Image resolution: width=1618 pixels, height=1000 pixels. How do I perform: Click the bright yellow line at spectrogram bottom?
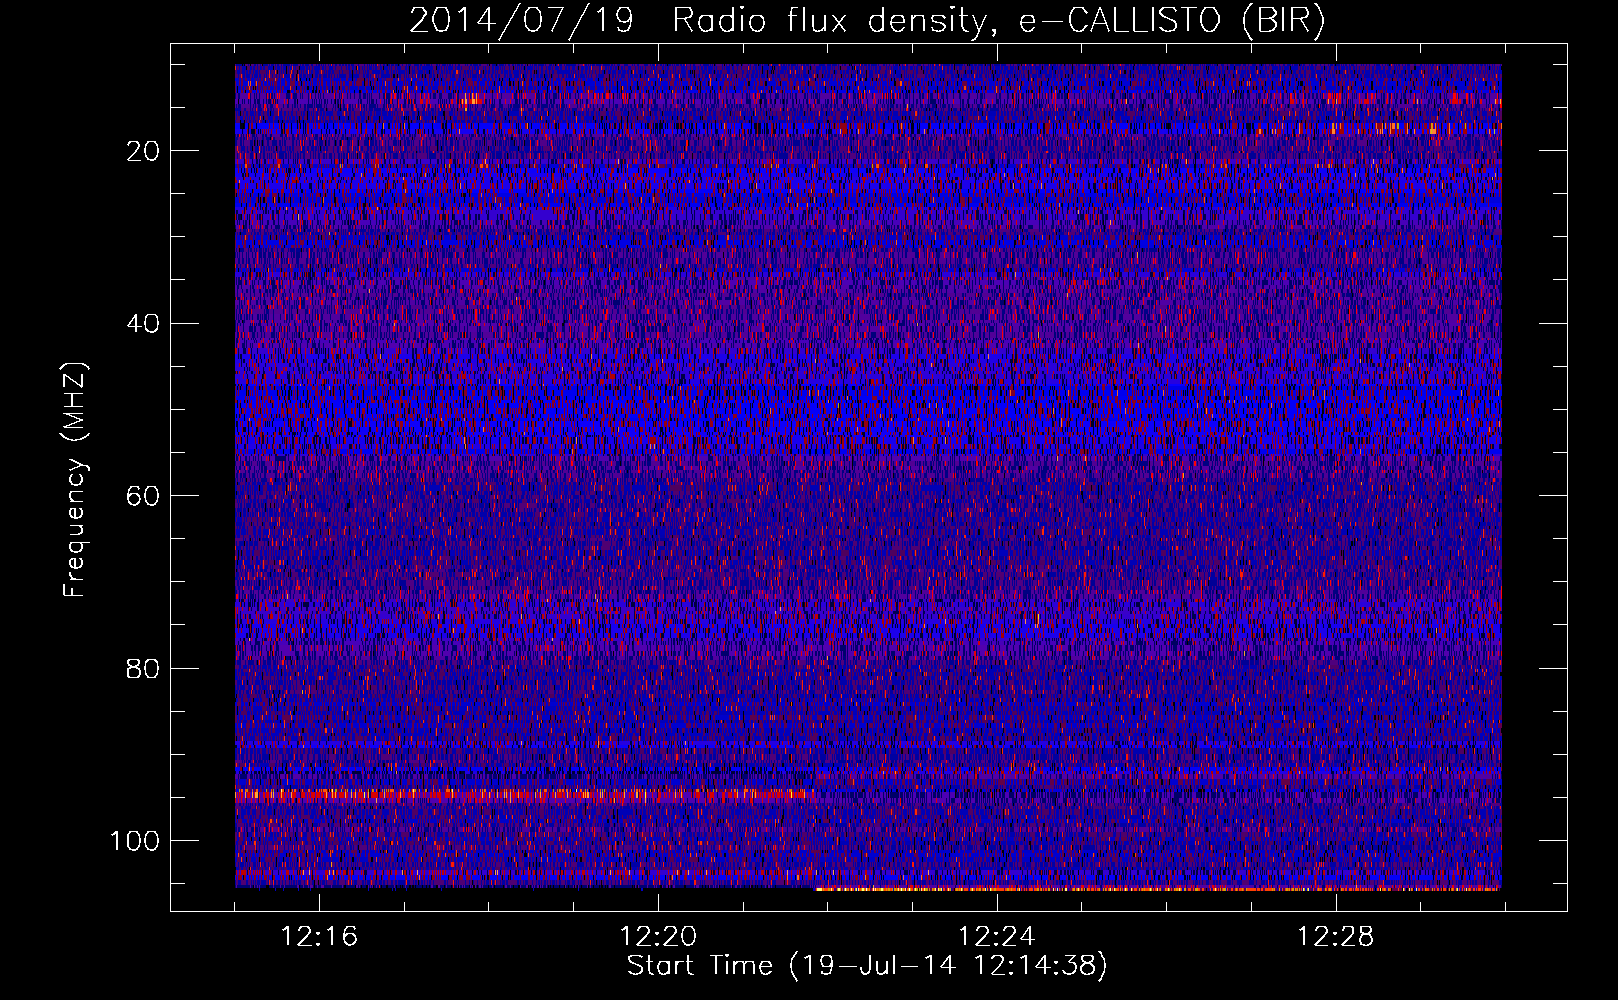click(1158, 888)
